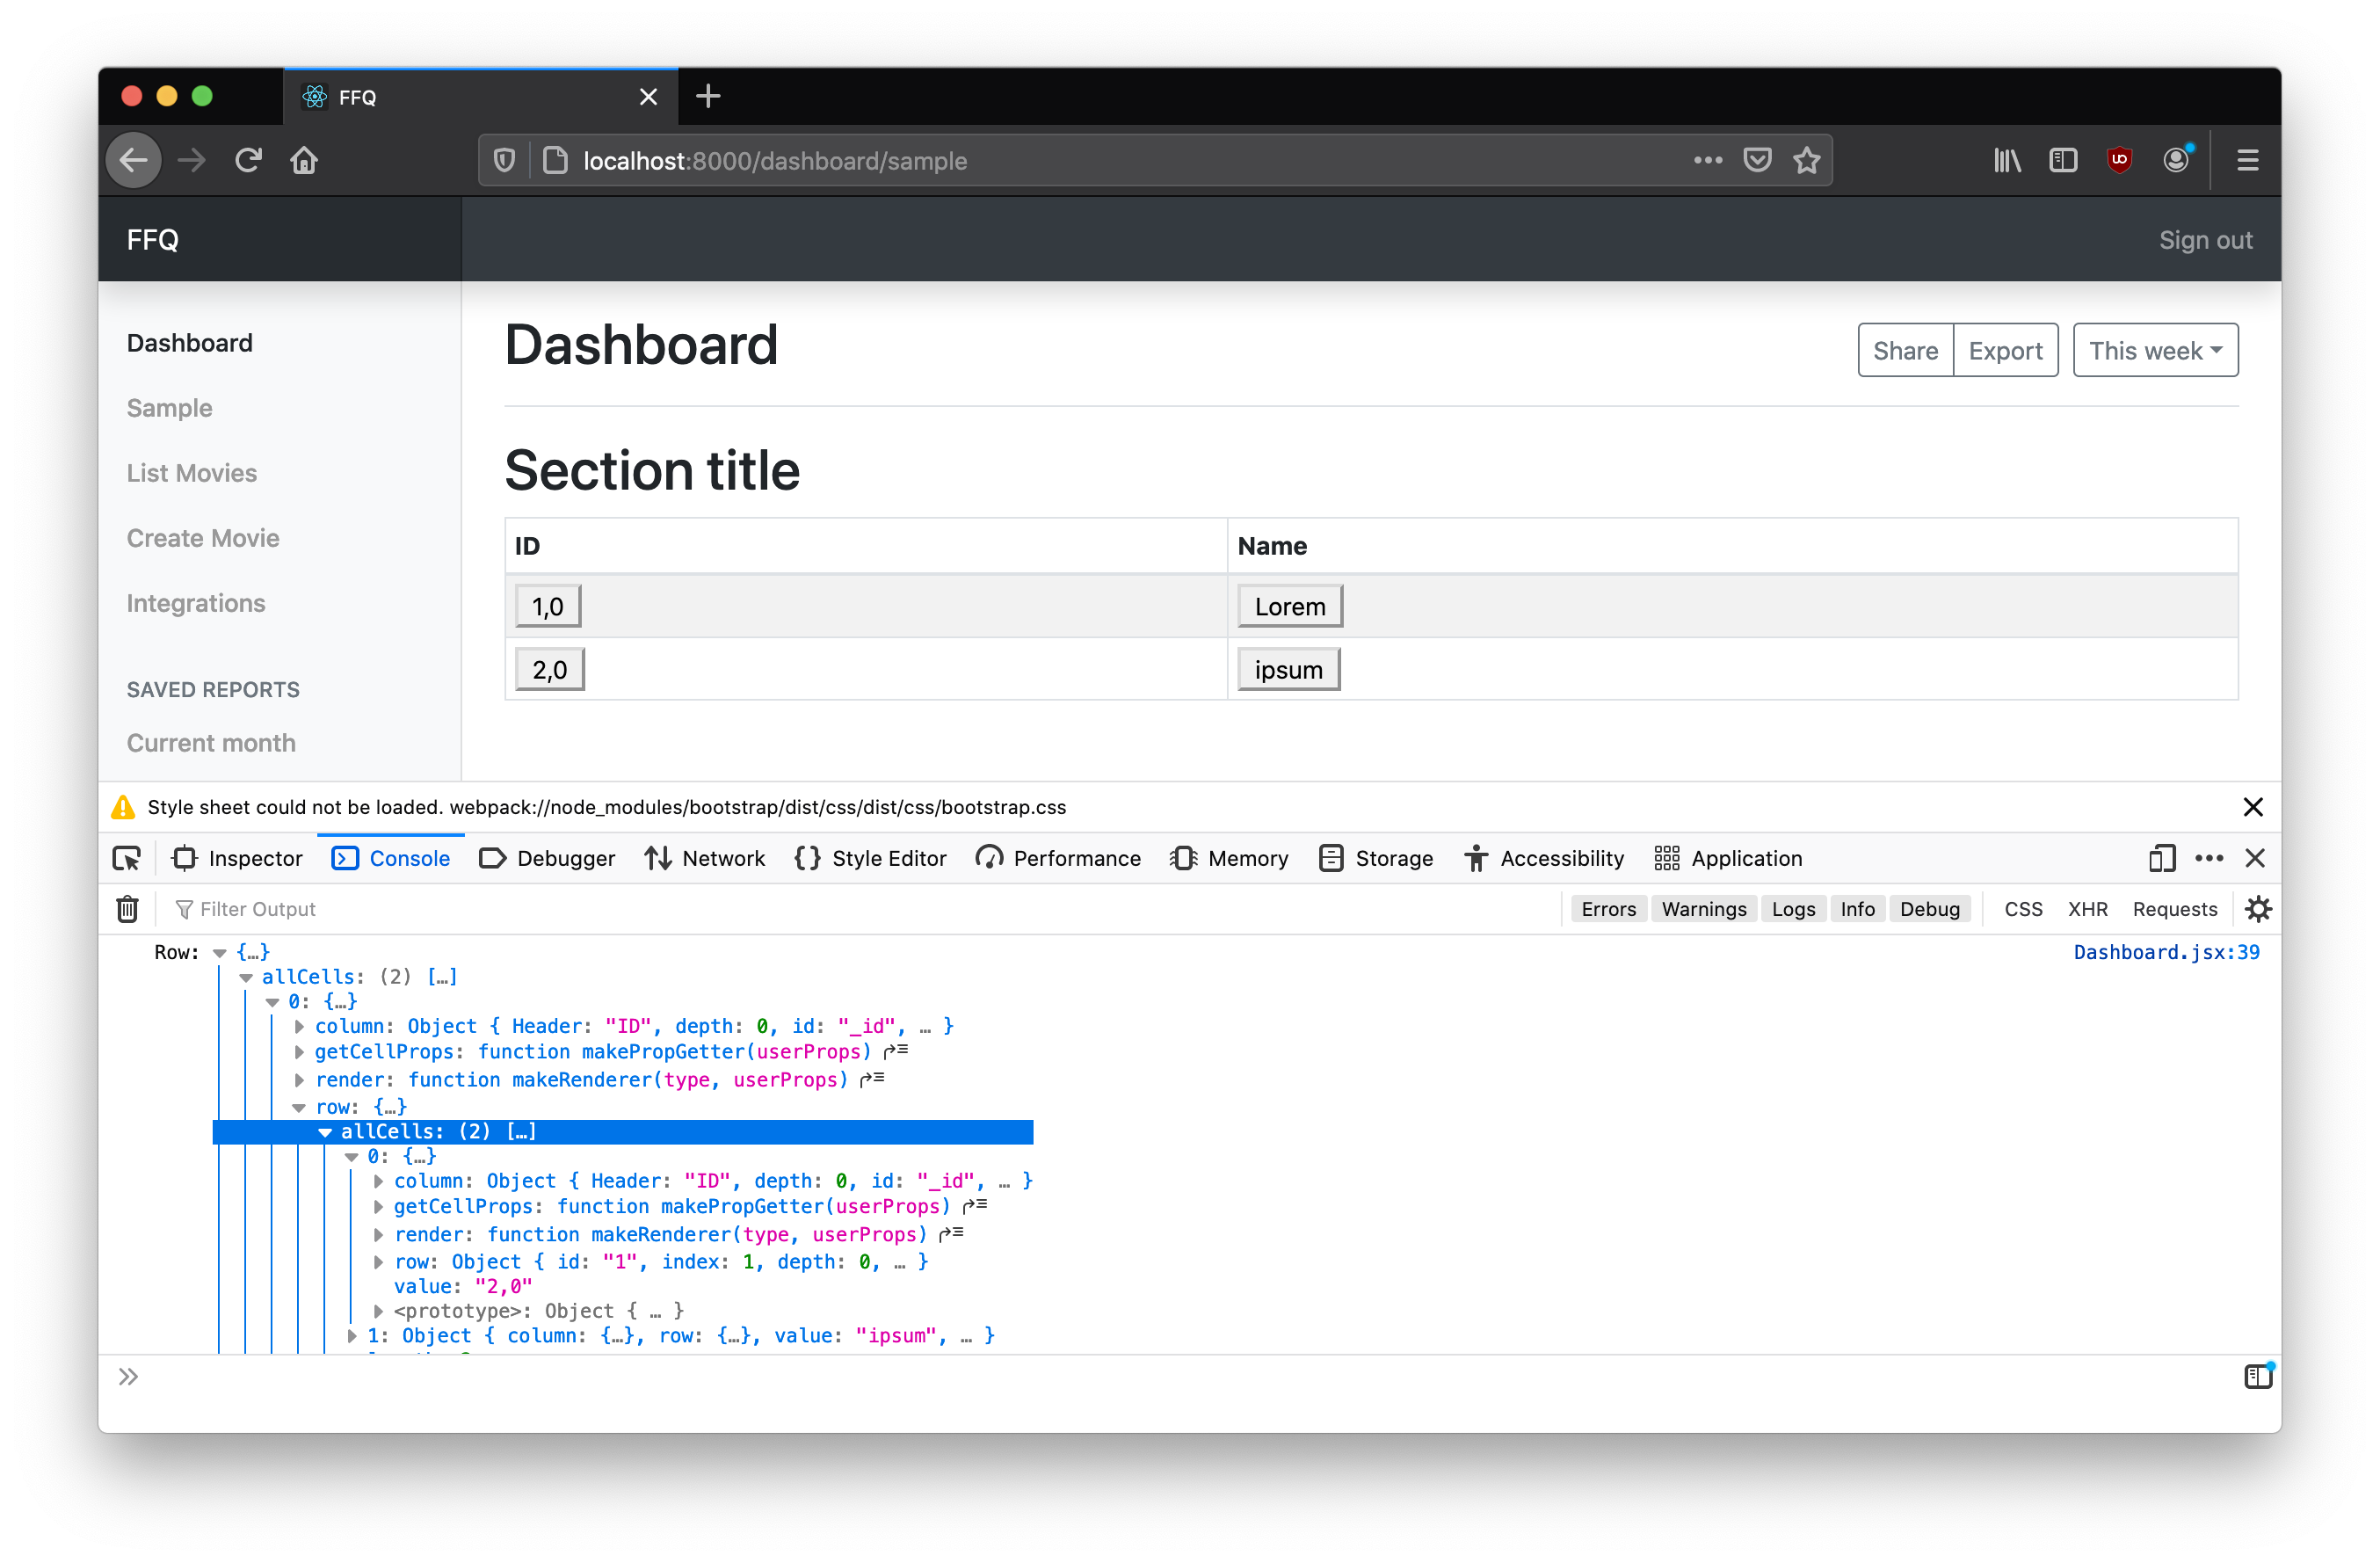Reload the current page

pyautogui.click(x=248, y=160)
